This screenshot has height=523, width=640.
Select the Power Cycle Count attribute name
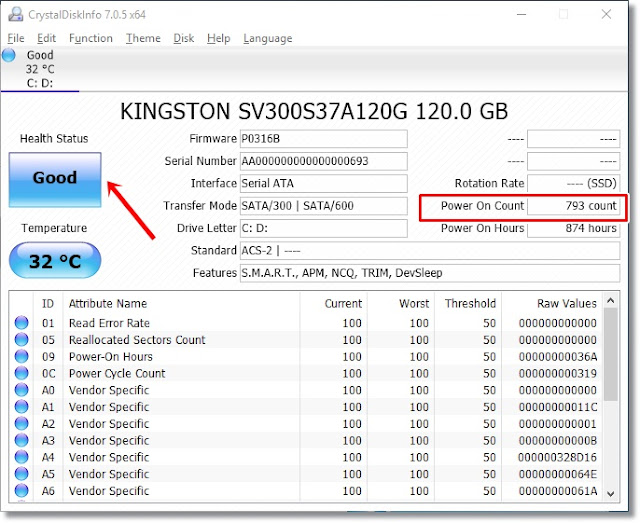(117, 373)
